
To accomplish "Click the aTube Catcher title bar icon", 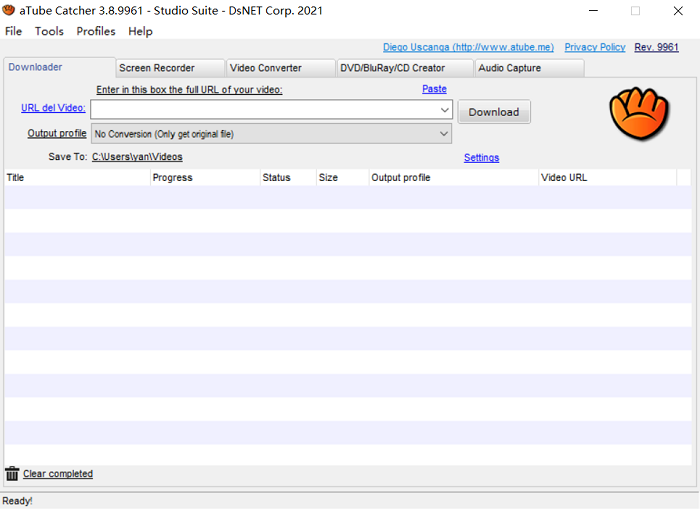I will tap(8, 10).
